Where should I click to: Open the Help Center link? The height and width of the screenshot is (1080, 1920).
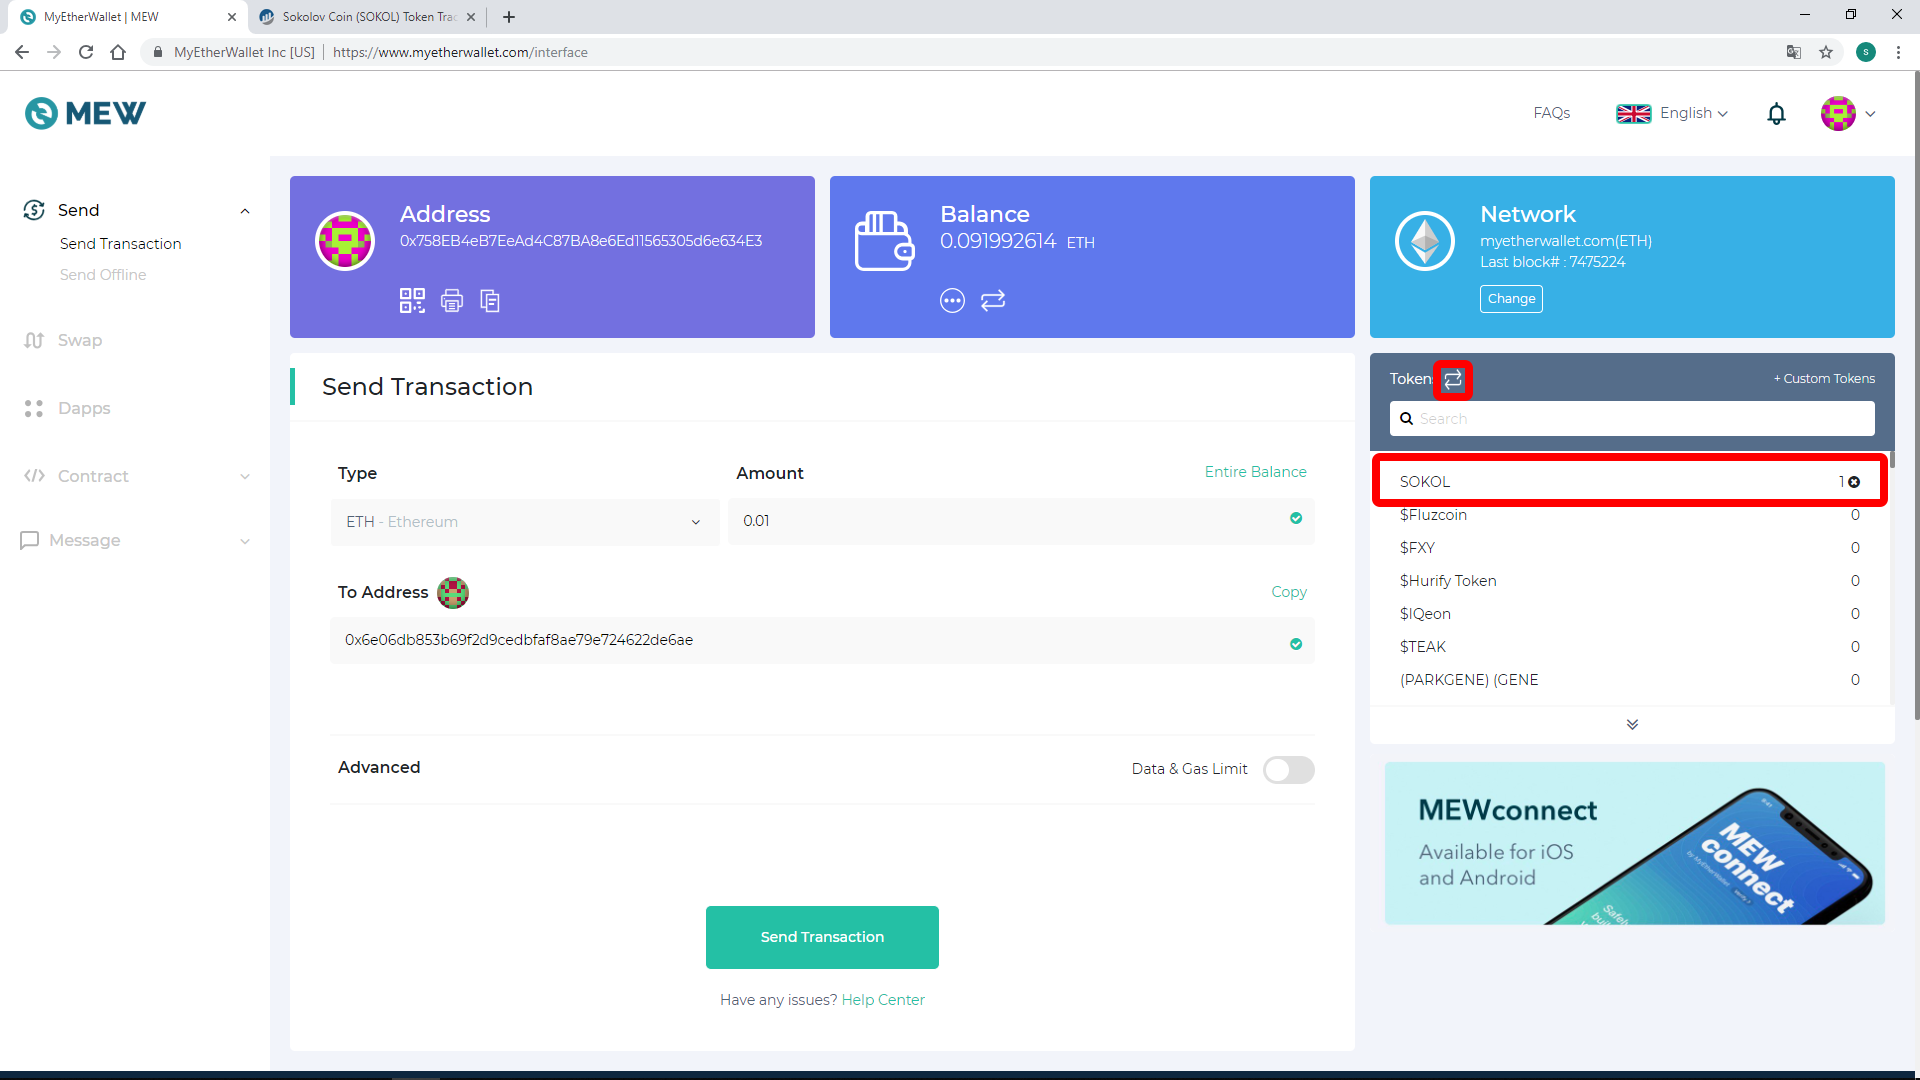[883, 1000]
